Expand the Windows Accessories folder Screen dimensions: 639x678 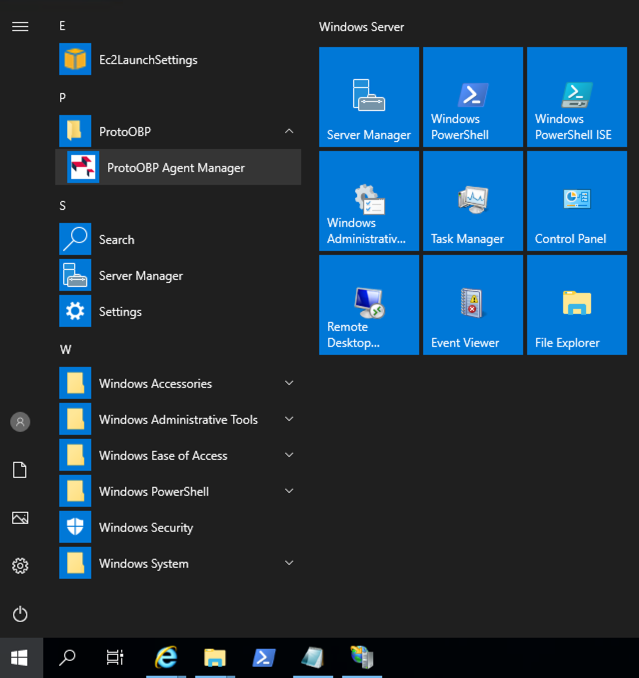(178, 383)
